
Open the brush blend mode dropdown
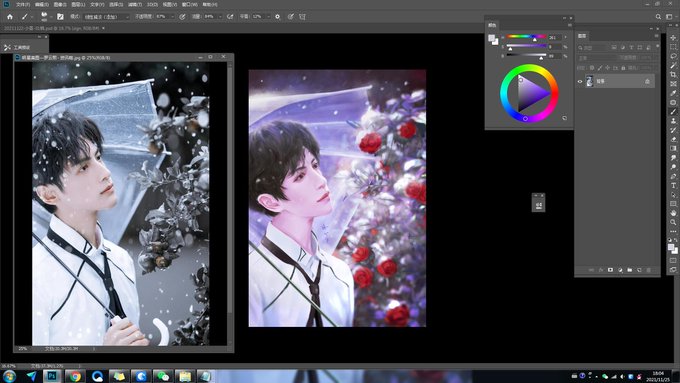tap(107, 16)
